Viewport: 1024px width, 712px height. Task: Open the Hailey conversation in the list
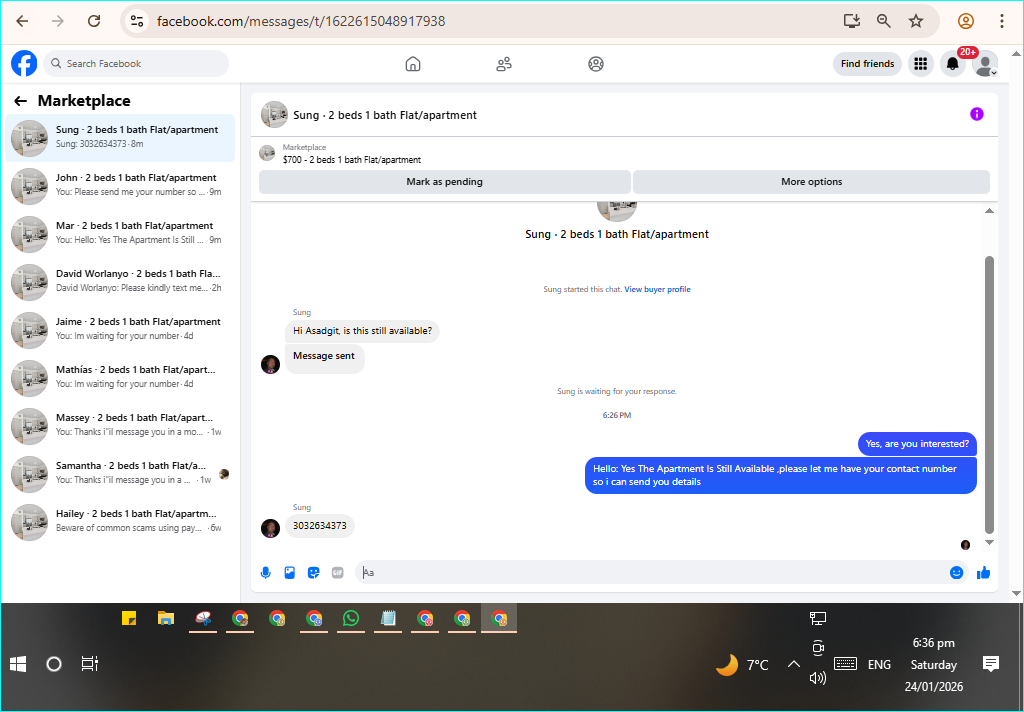[x=120, y=522]
